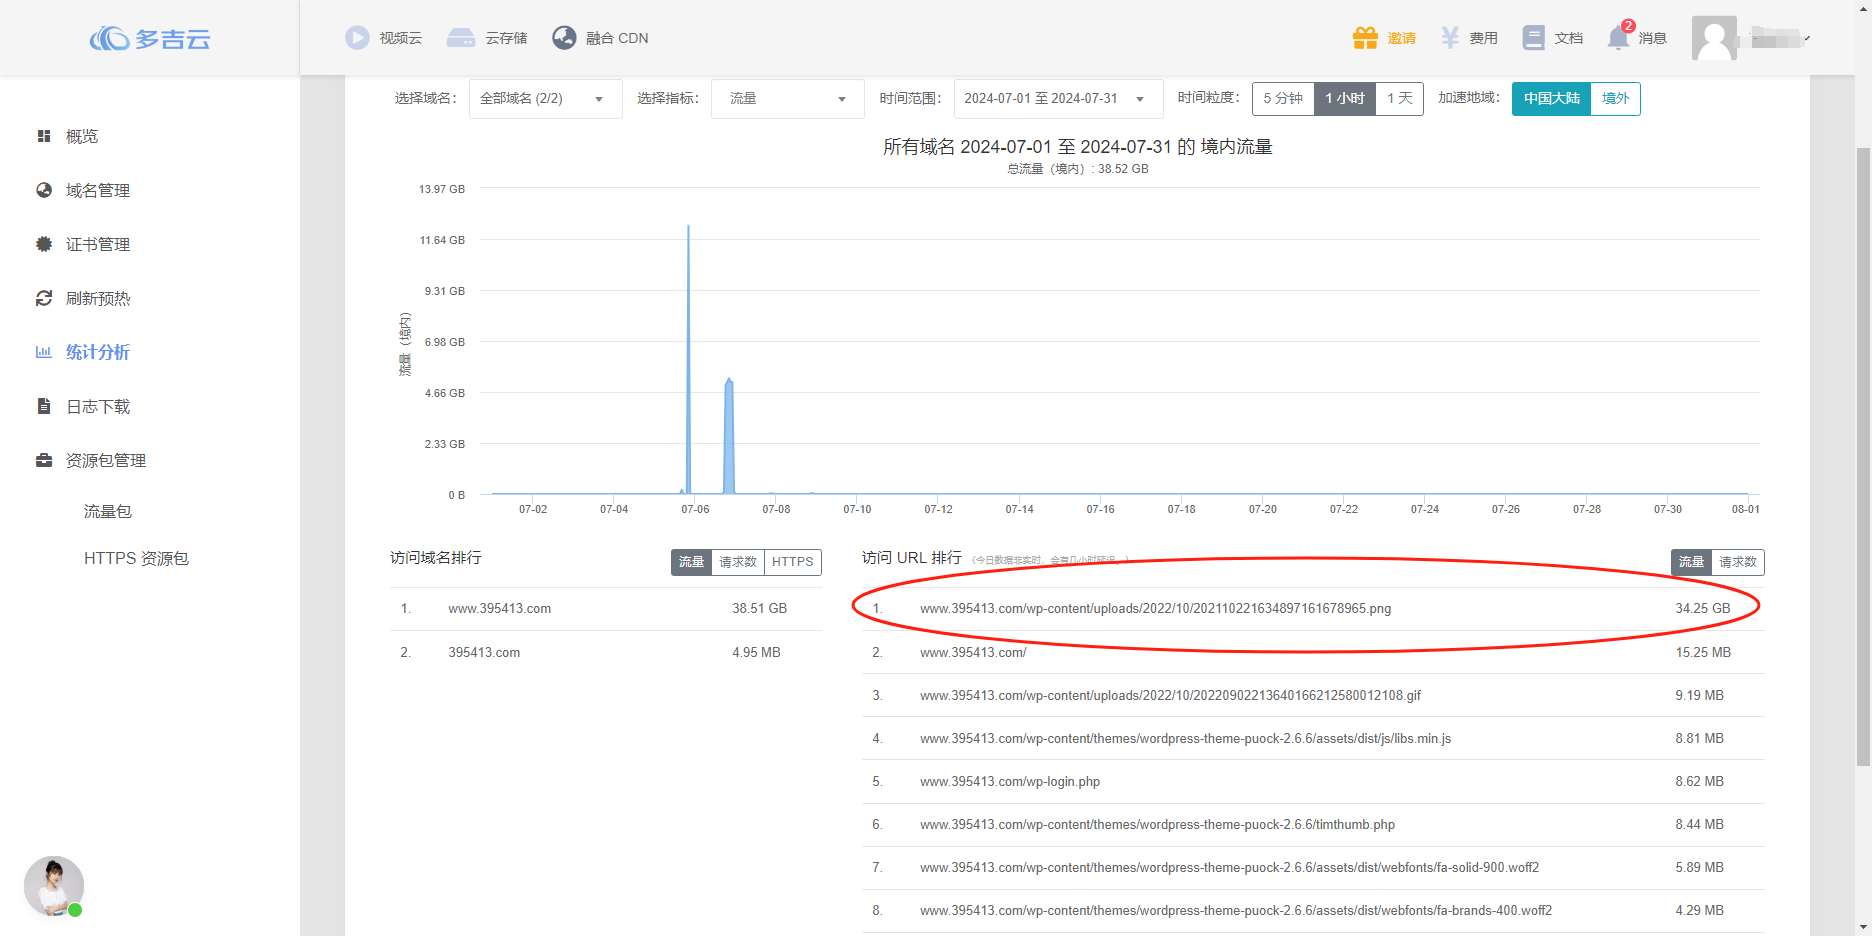Viewport: 1872px width, 936px height.
Task: Switch time granularity to 1 天
Action: click(1399, 98)
